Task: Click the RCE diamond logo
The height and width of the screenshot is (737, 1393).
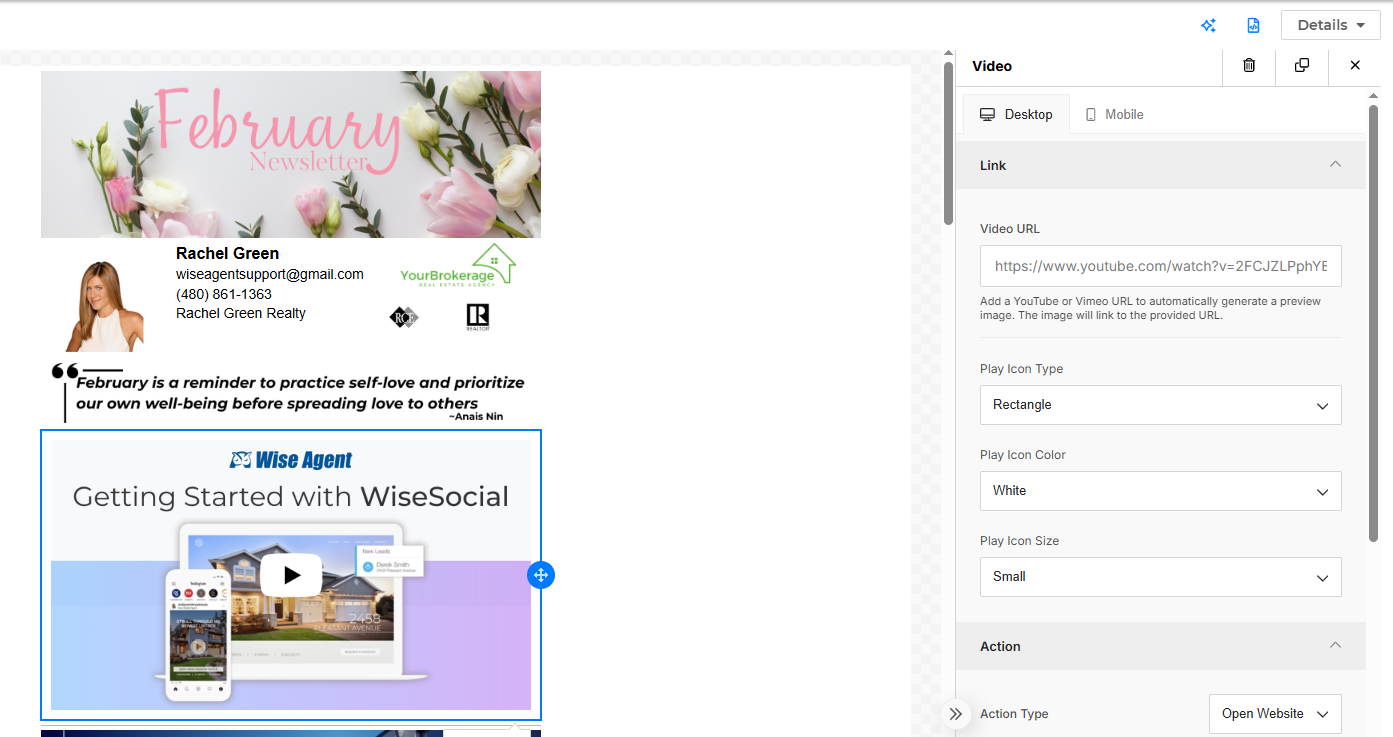Action: 404,317
